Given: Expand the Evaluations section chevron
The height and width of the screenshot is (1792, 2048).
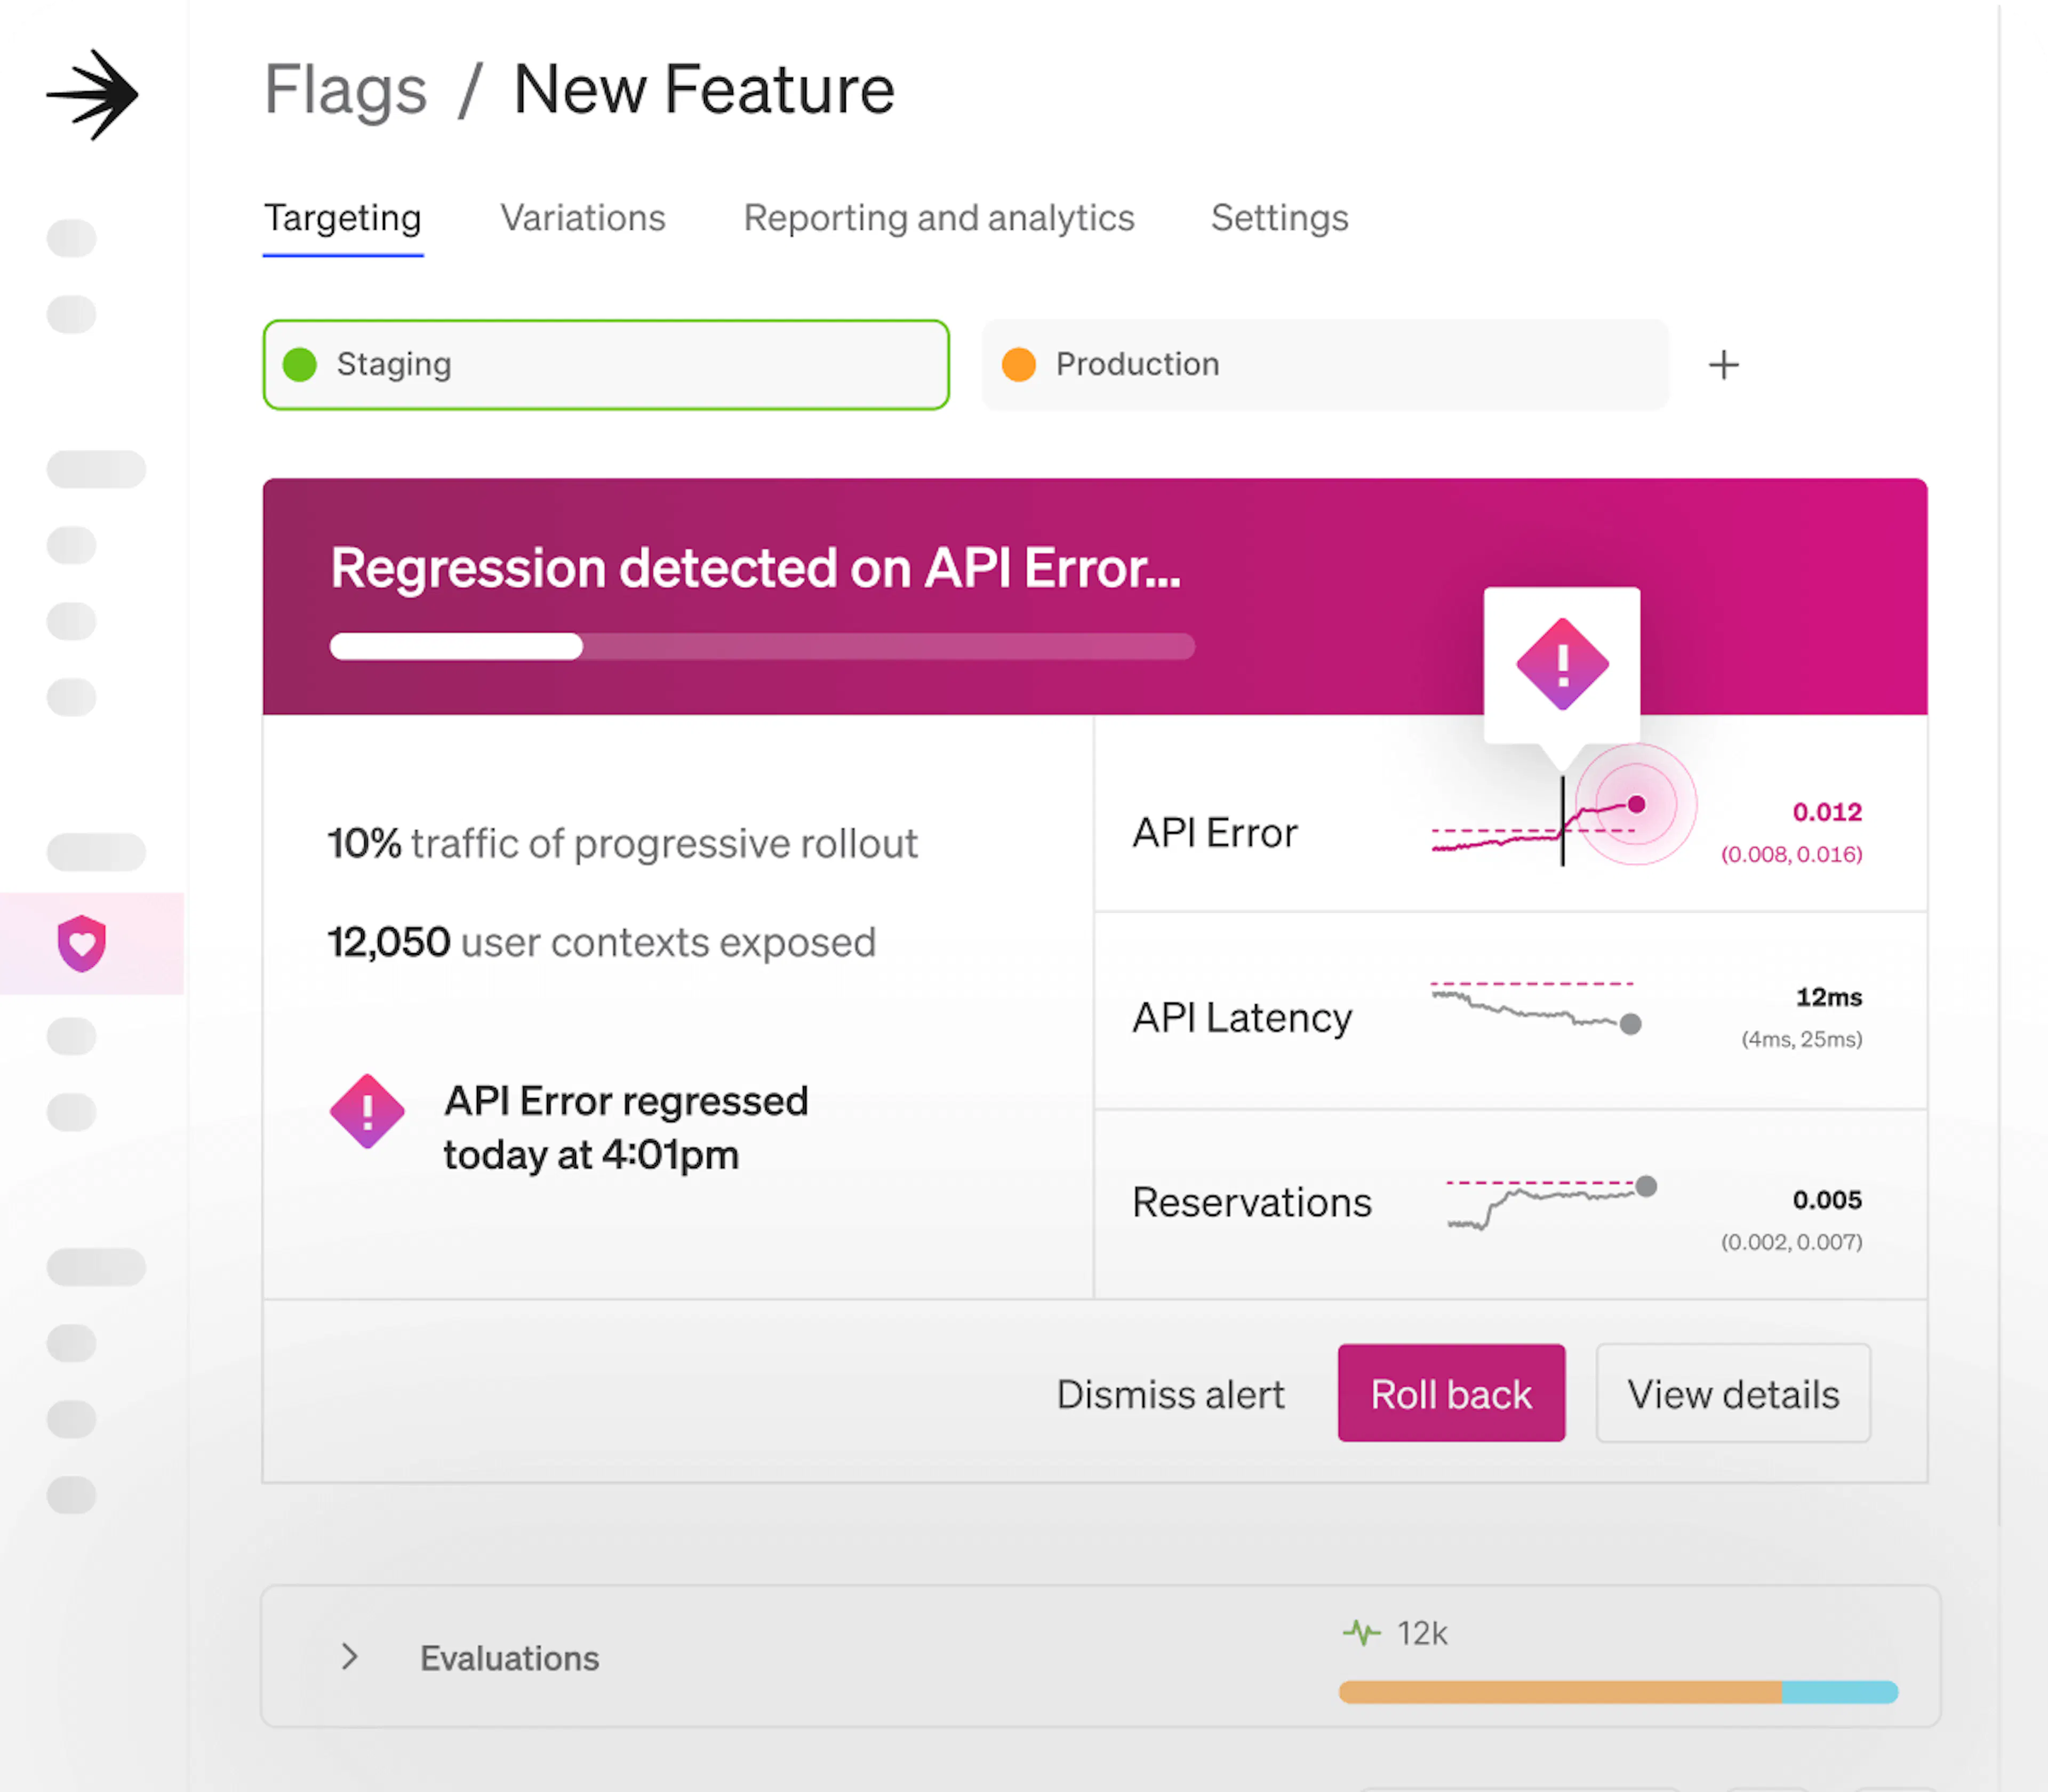Looking at the screenshot, I should 349,1657.
